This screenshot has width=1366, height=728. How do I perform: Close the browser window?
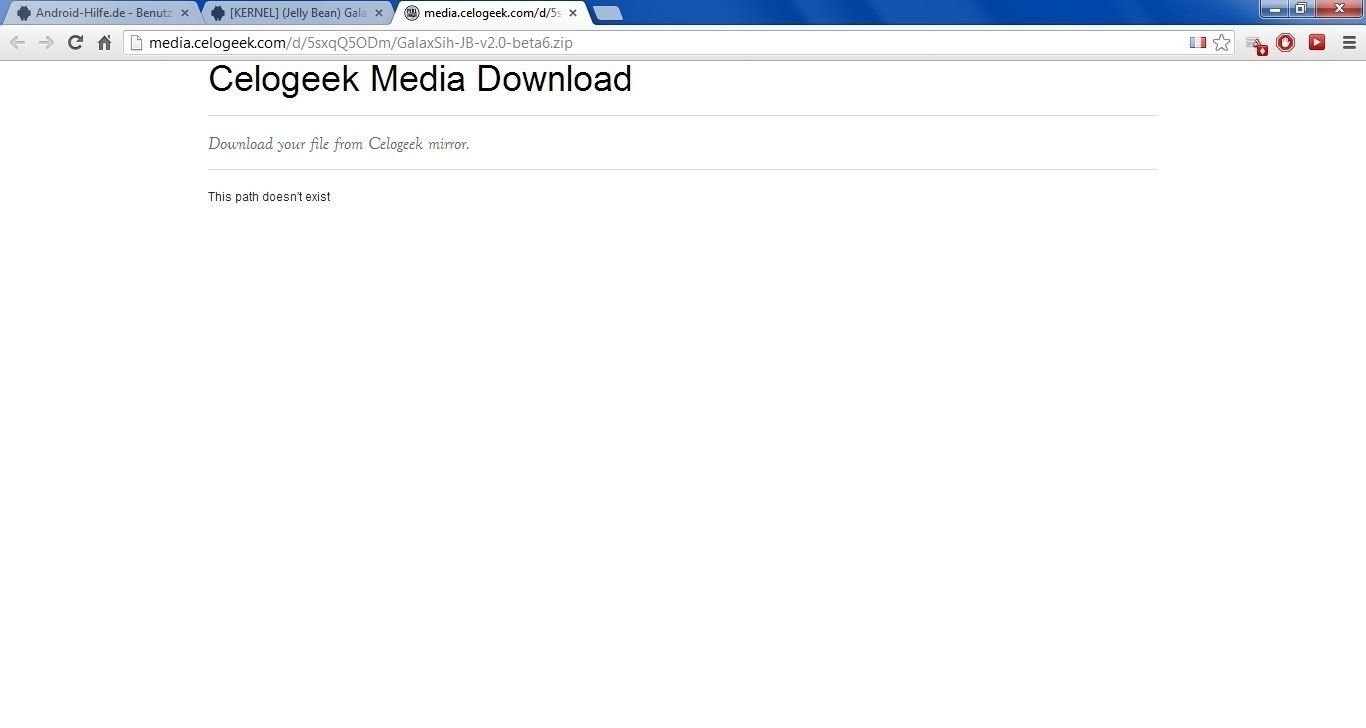pyautogui.click(x=1339, y=8)
